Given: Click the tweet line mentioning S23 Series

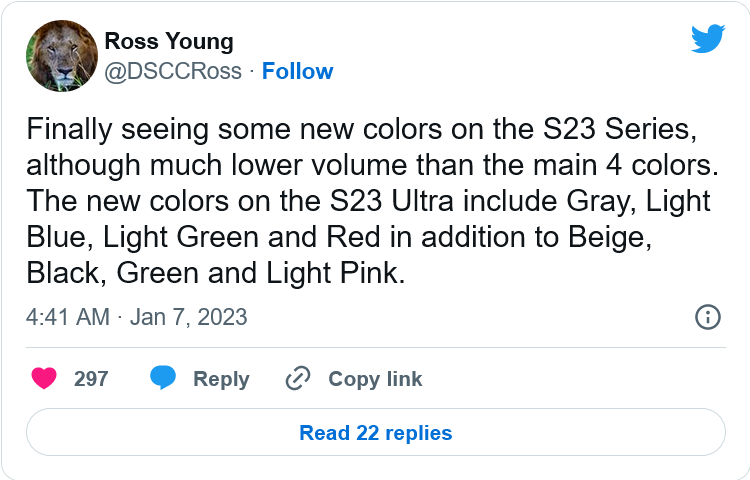Looking at the screenshot, I should point(362,130).
